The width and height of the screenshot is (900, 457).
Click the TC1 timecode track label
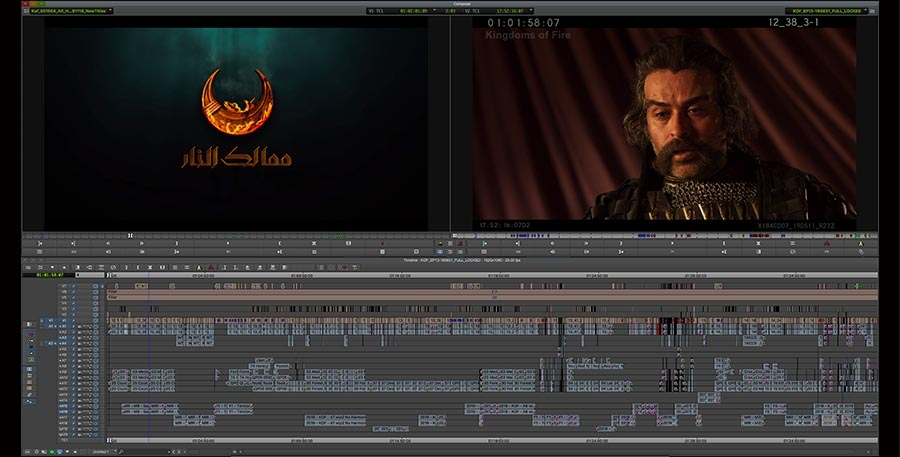pos(64,440)
